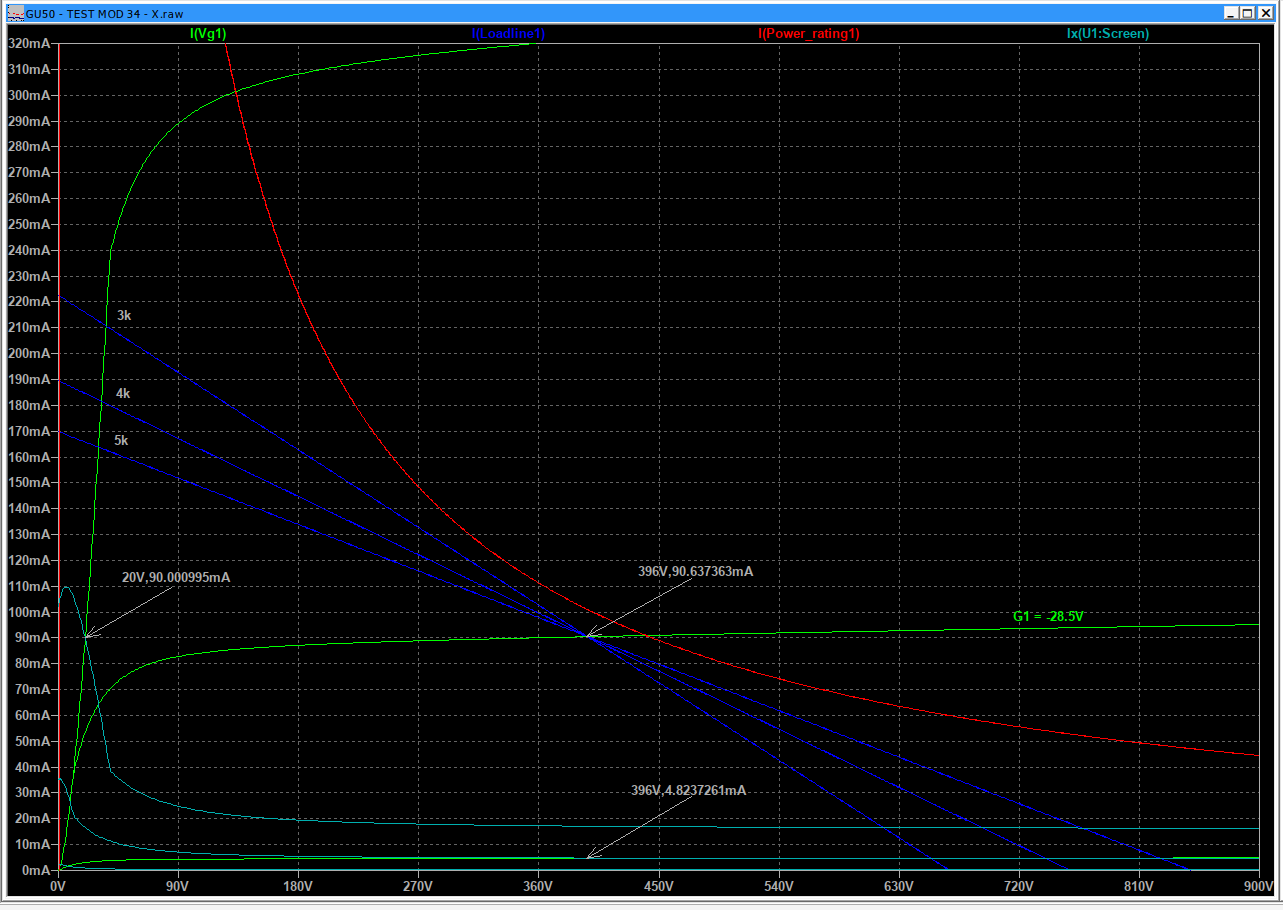Minimize the waveform viewer window

(x=1230, y=13)
